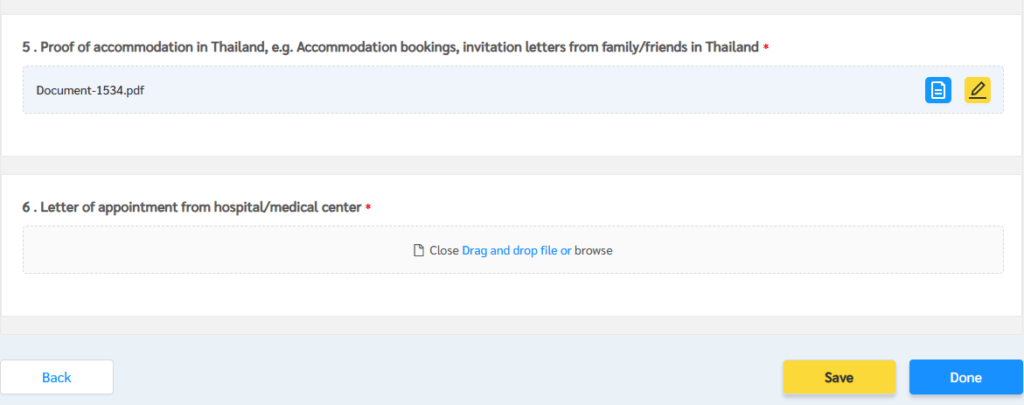Save the form with the yellow Save button
This screenshot has height=405, width=1024.
click(839, 378)
